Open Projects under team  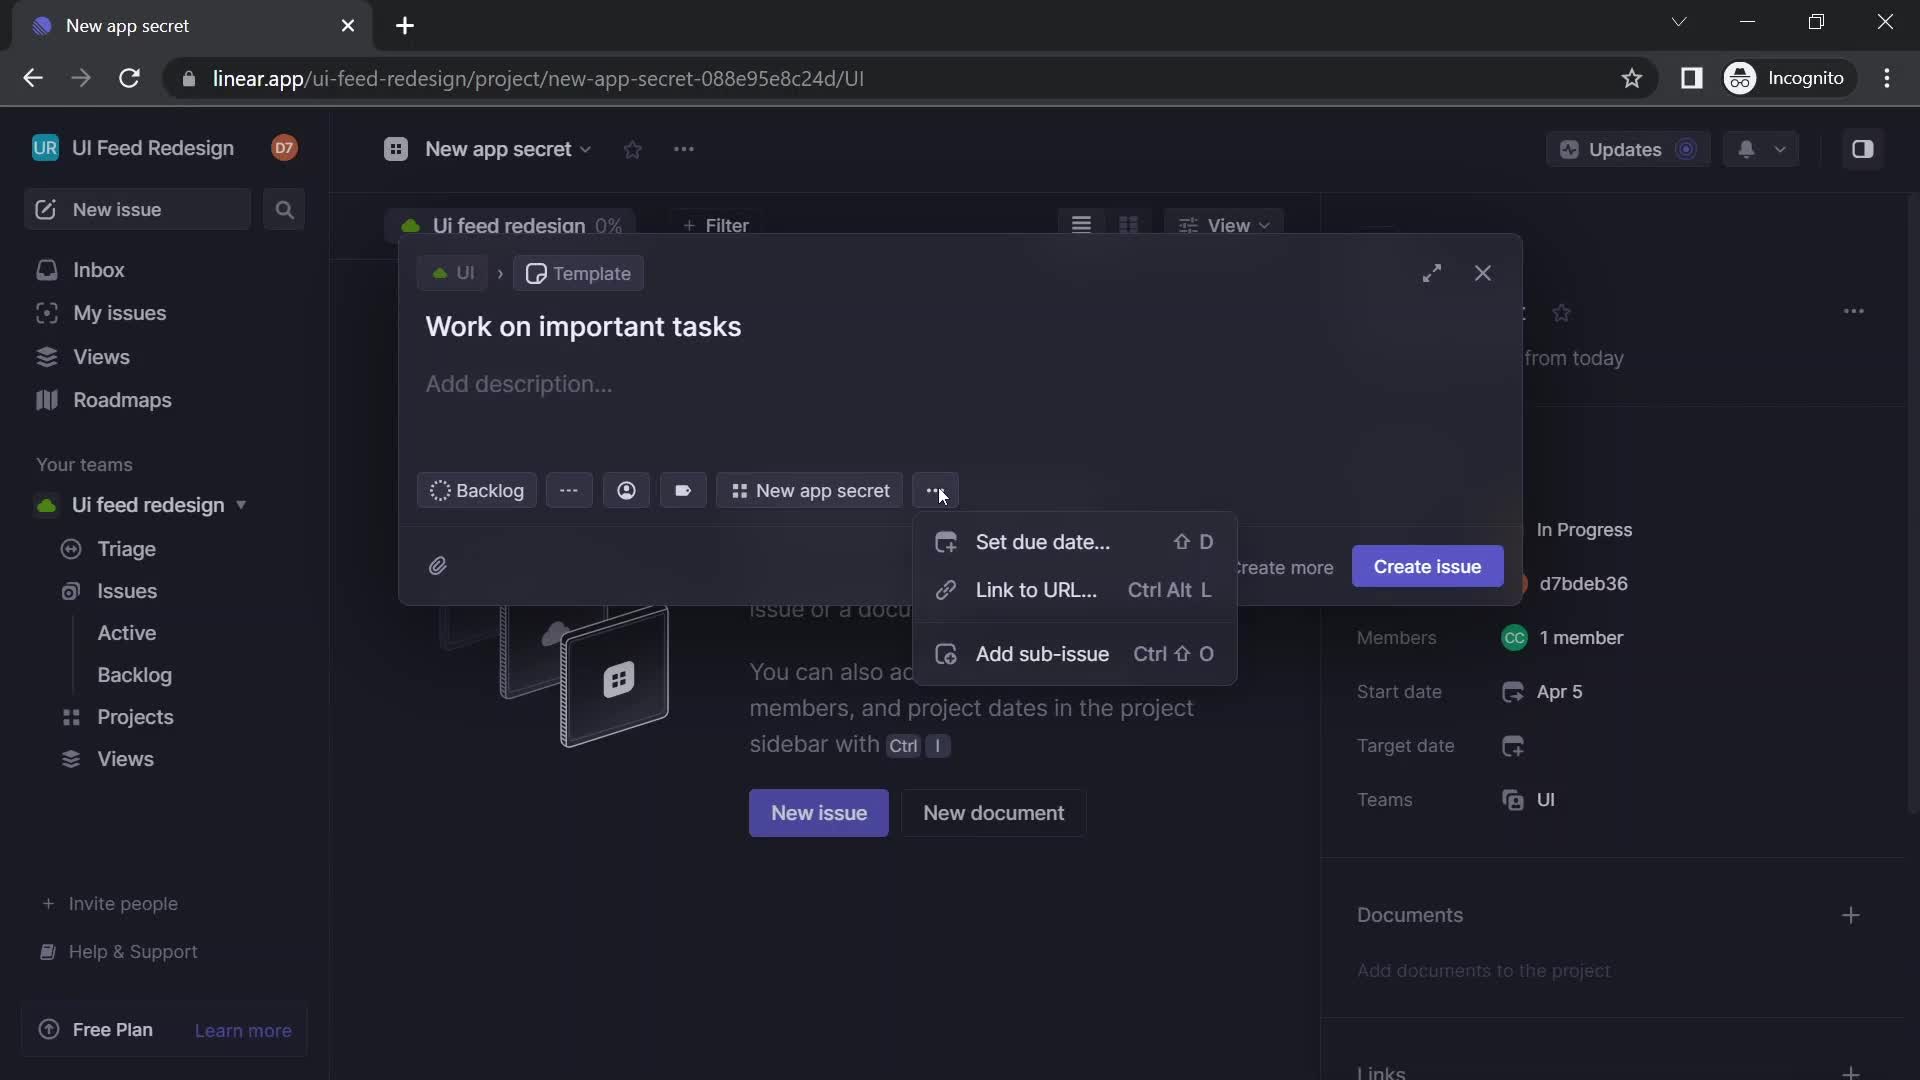[135, 717]
